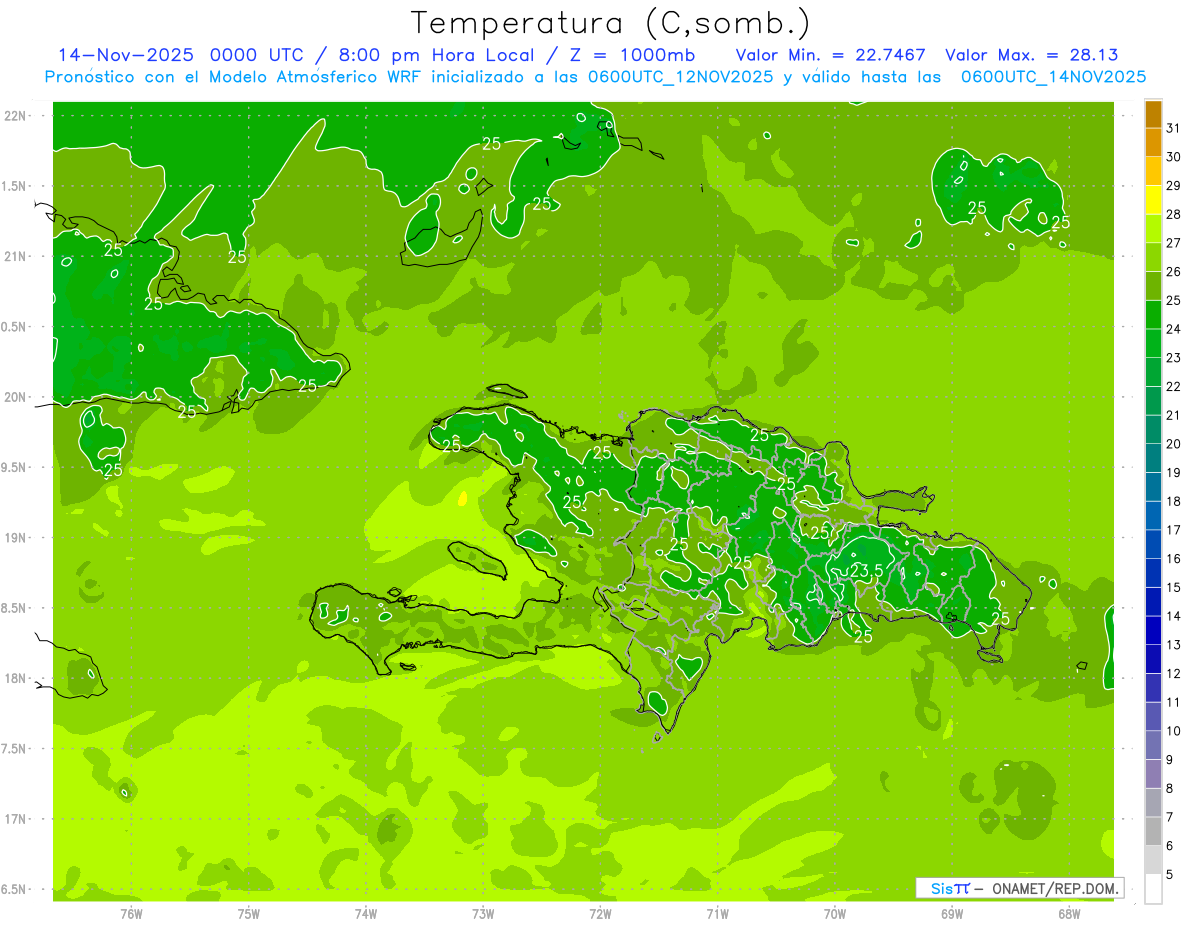The image size is (1200, 927).
Task: Click the 68W longitude axis label
Action: pos(1069,914)
